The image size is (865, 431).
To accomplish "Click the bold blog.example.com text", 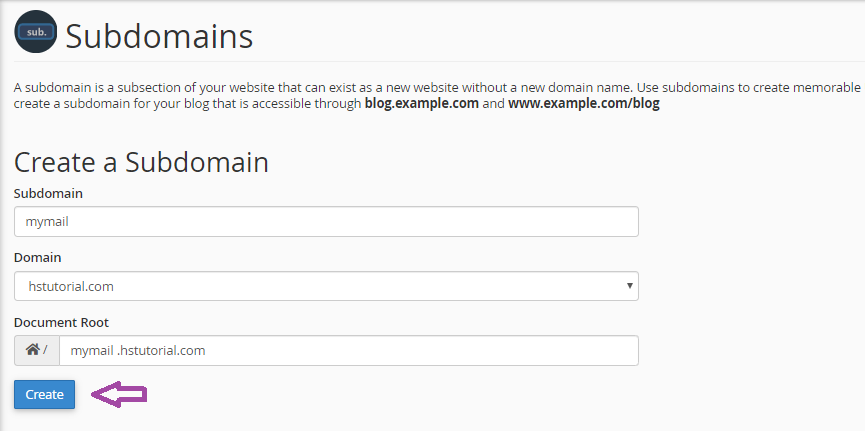I will coord(421,103).
